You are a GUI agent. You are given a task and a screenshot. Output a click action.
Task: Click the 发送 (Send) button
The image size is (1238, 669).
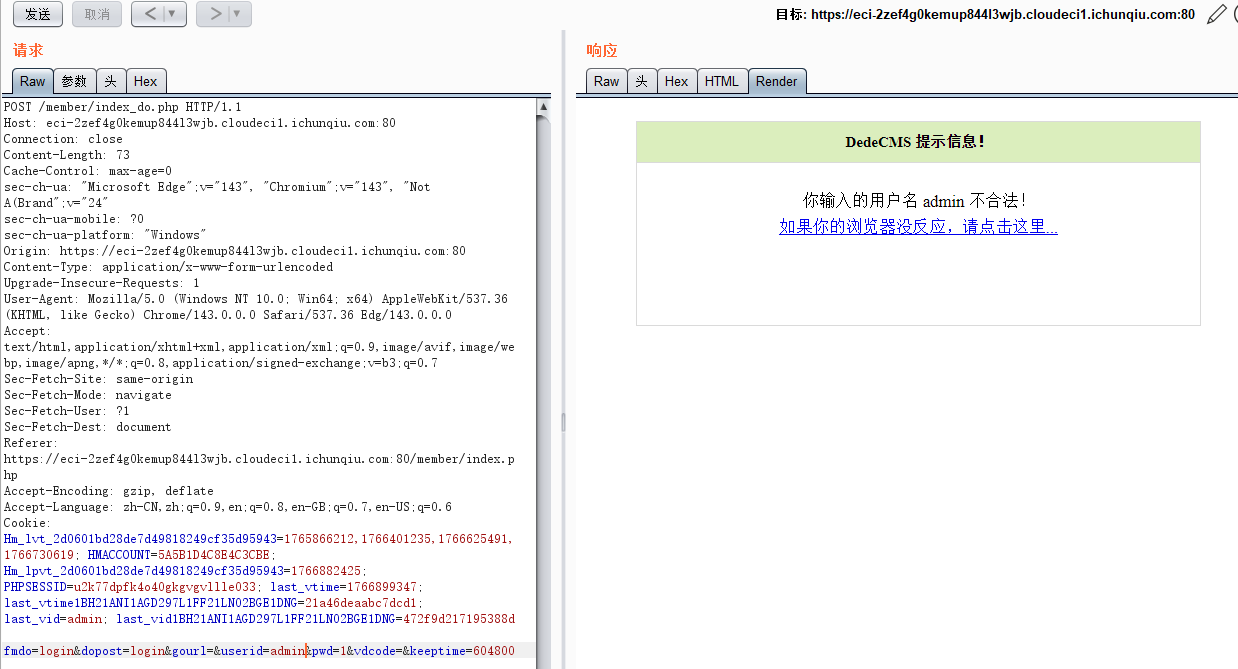coord(38,14)
